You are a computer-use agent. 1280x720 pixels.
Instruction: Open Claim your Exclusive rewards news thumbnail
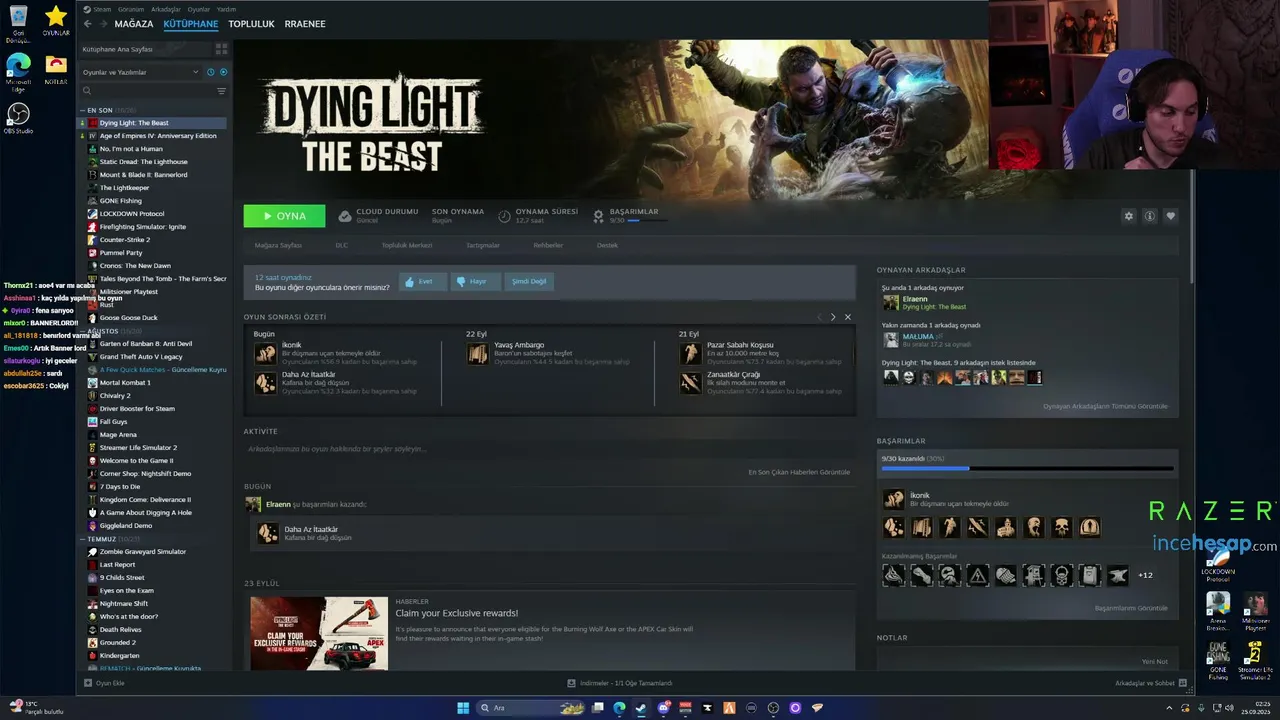tap(319, 633)
